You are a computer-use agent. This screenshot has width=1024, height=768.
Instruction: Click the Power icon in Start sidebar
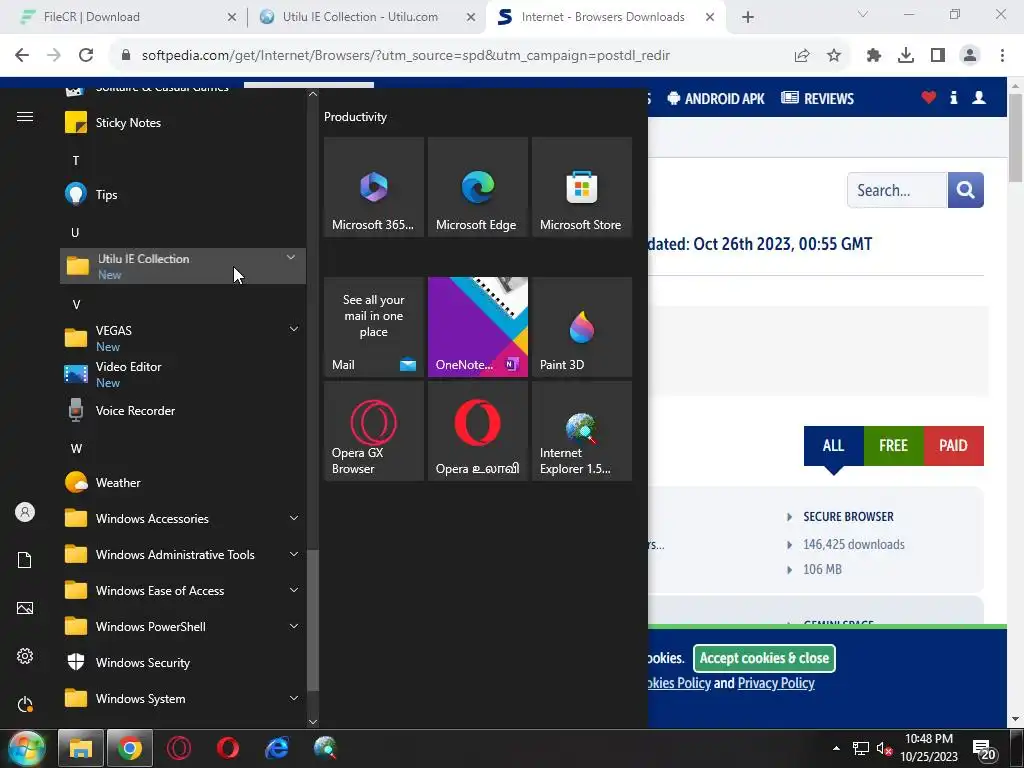pos(25,705)
